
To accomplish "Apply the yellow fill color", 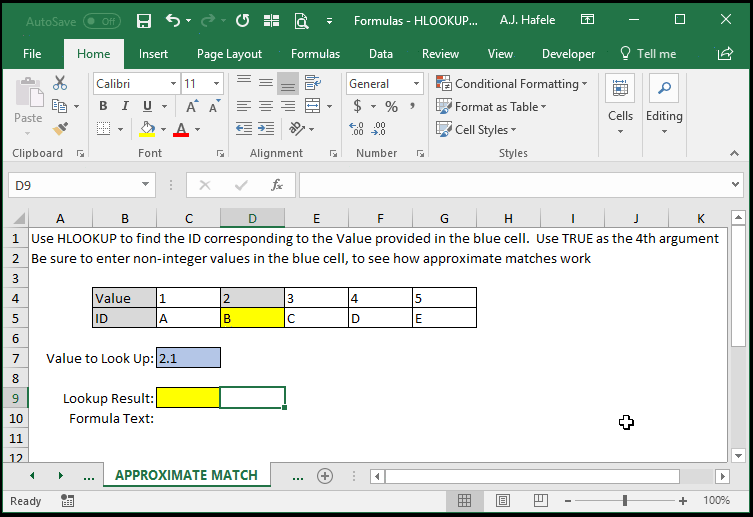I will click(x=147, y=129).
